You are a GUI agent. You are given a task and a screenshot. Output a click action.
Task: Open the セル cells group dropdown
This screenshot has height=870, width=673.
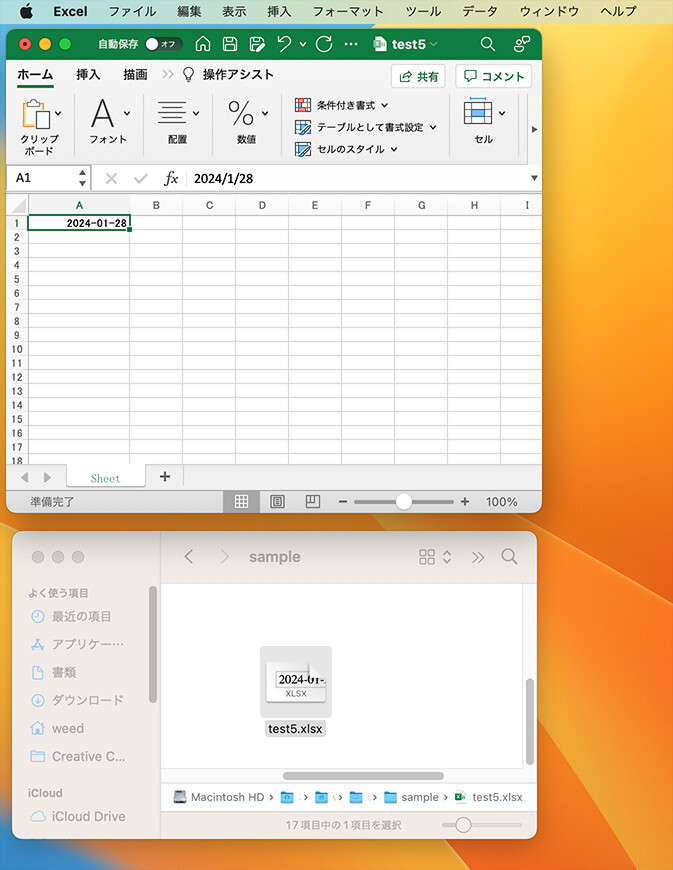tap(484, 121)
